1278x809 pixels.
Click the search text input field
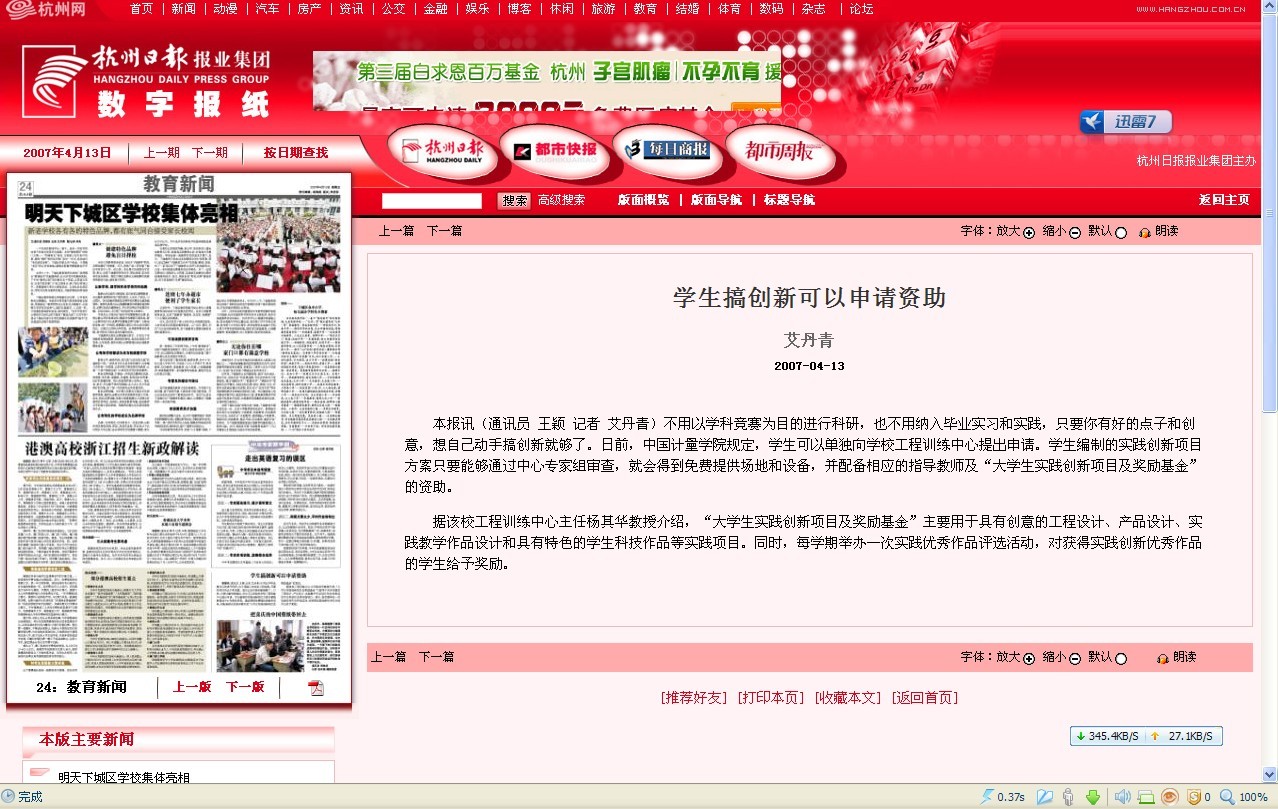[x=431, y=201]
